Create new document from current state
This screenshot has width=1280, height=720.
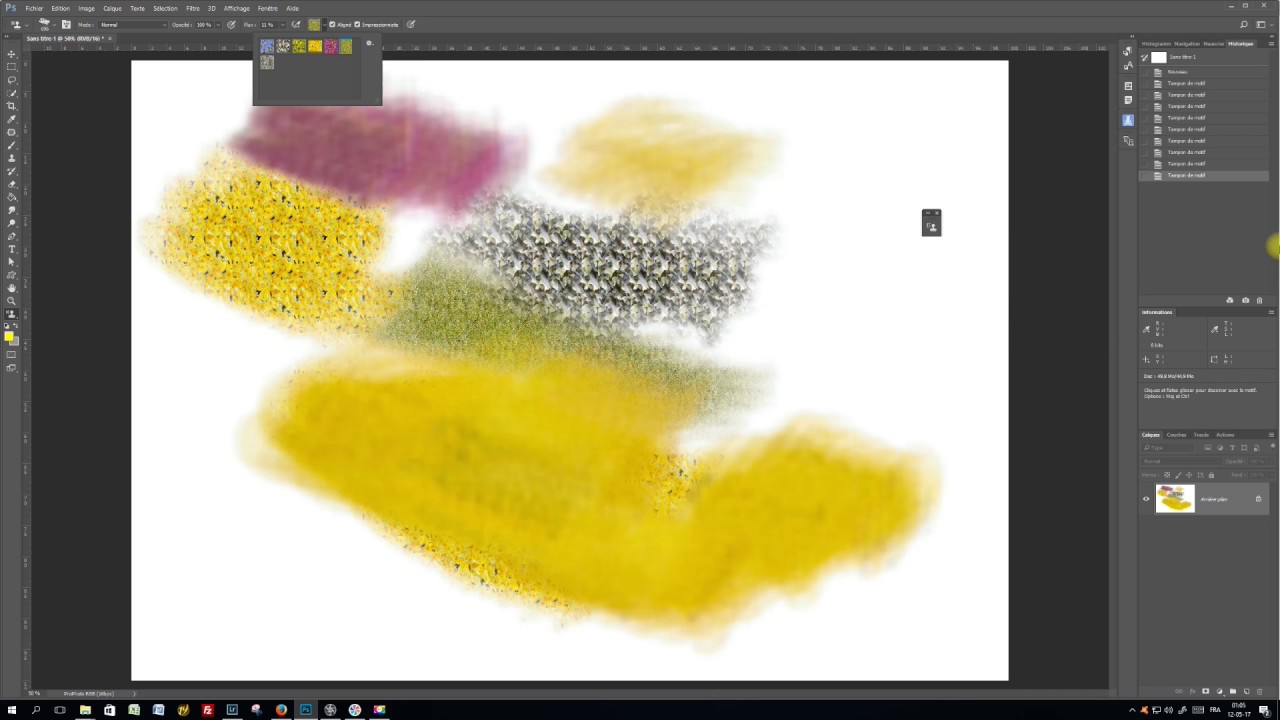(x=1230, y=300)
